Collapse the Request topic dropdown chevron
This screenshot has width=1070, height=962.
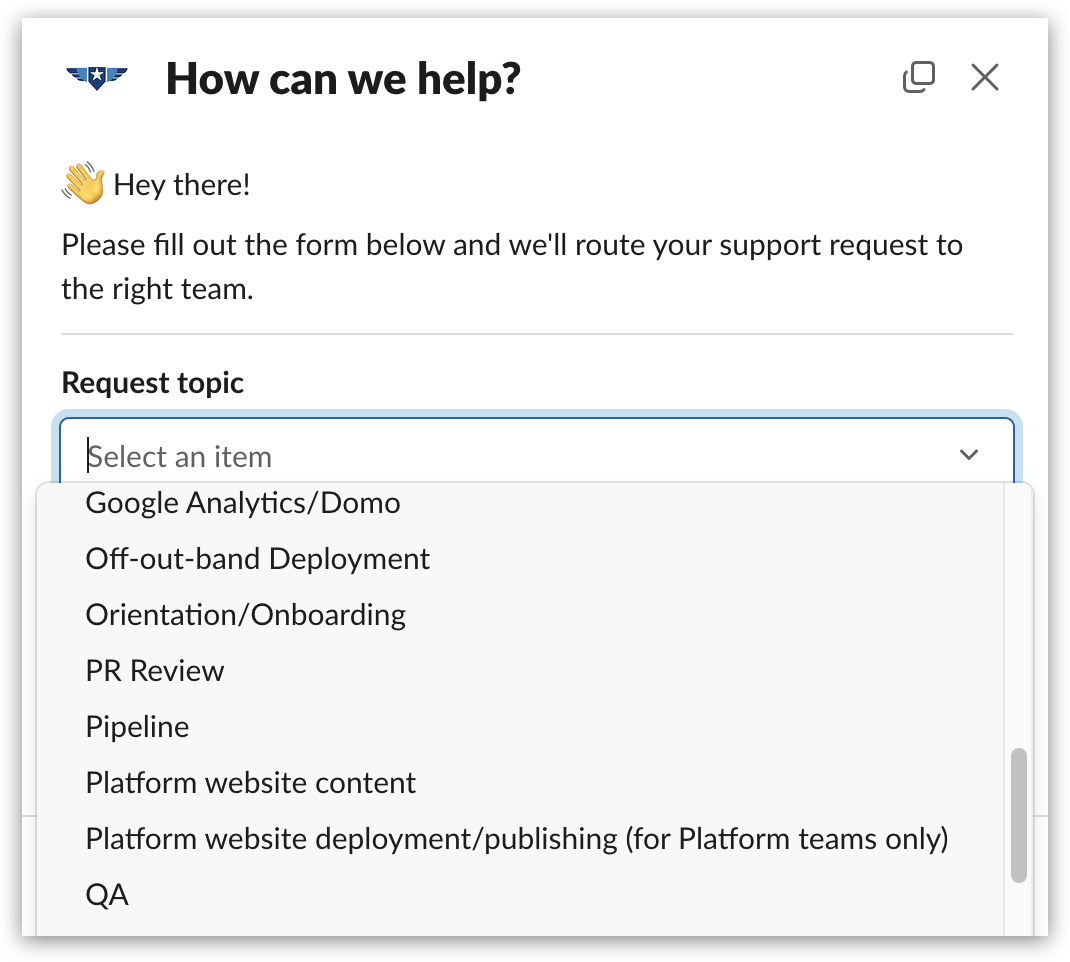click(x=968, y=456)
